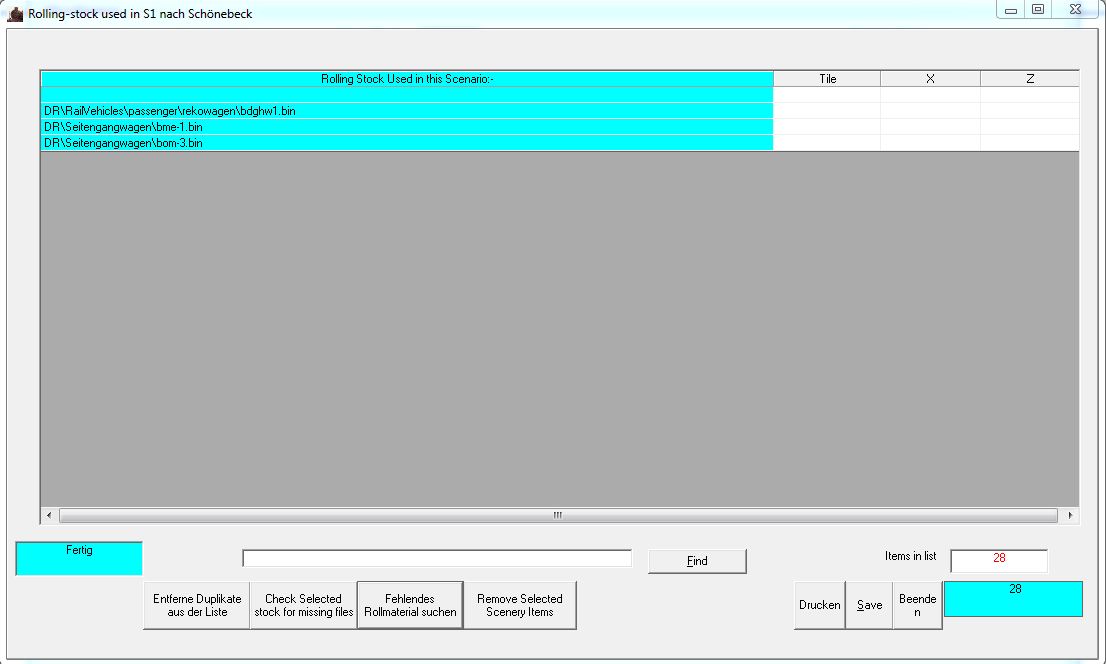Click the Find button
Screen dimensions: 1106x664
697,561
